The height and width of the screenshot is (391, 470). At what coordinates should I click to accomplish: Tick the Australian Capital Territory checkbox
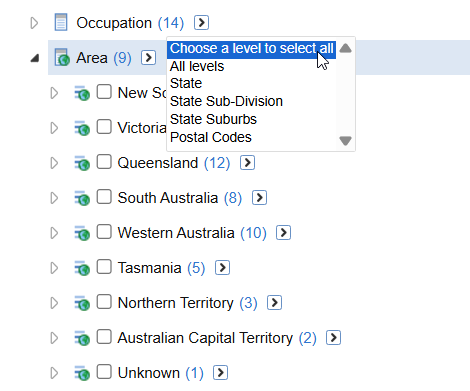(x=104, y=337)
